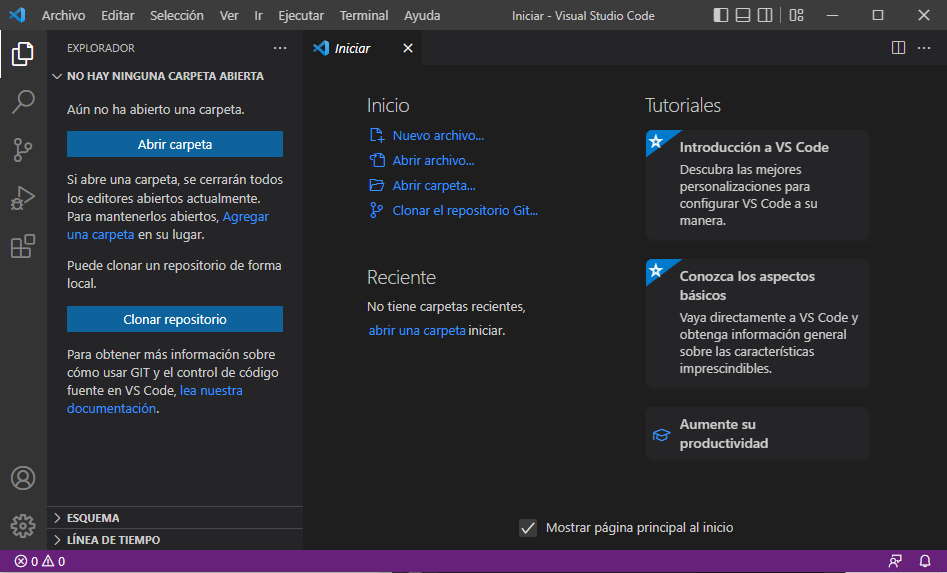Open the Ejecutar menu
The height and width of the screenshot is (573, 947).
click(301, 15)
